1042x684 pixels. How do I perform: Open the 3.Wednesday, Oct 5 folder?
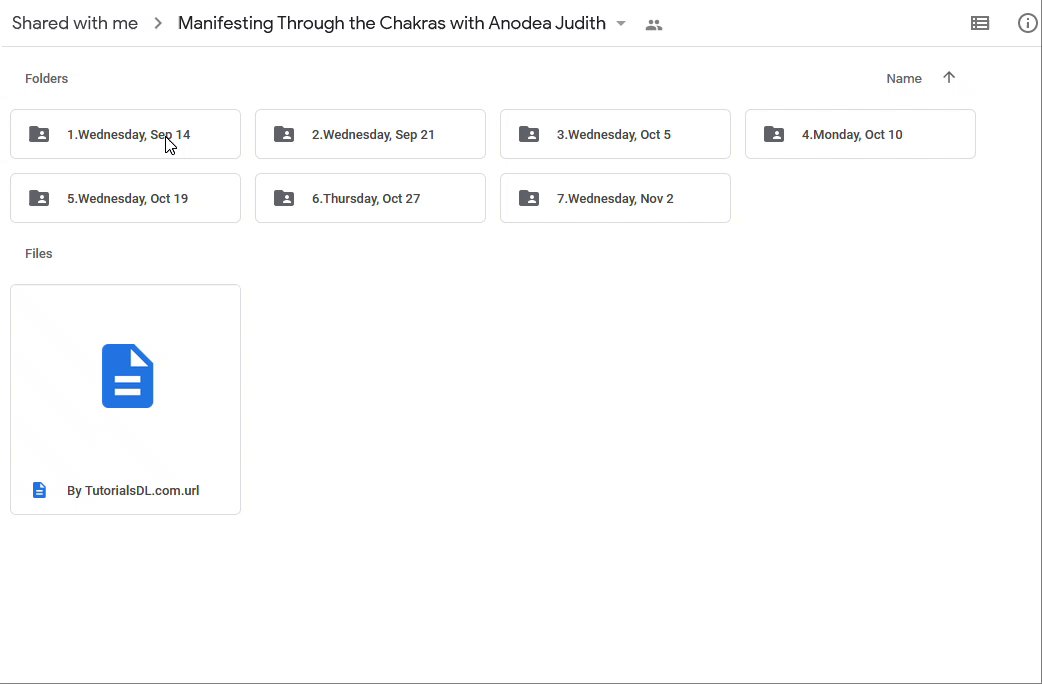[614, 134]
